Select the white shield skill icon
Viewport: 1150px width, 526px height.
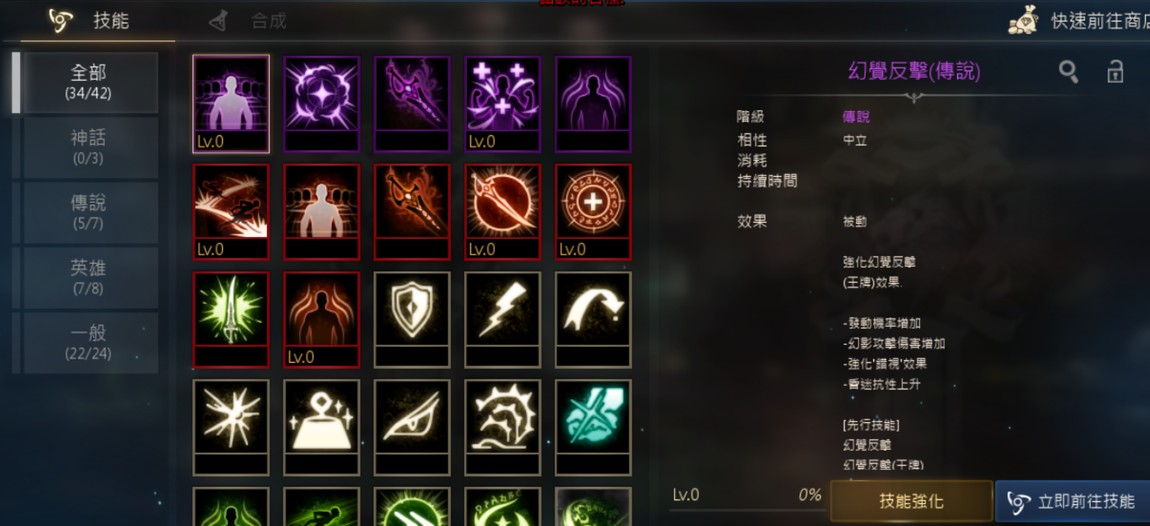coord(412,319)
